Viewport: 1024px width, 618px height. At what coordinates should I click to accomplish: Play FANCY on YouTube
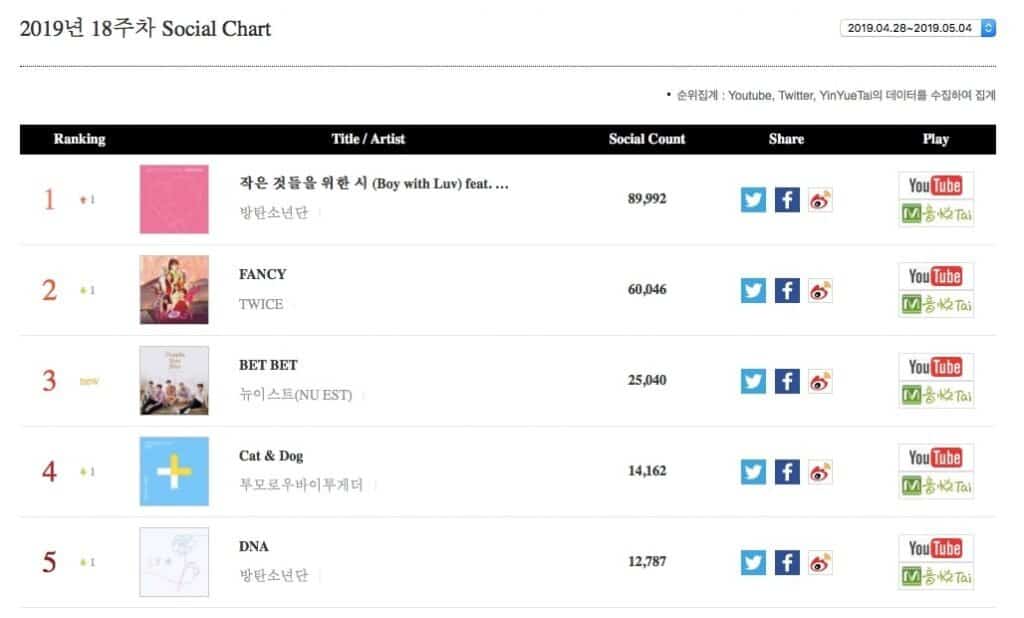pos(935,276)
